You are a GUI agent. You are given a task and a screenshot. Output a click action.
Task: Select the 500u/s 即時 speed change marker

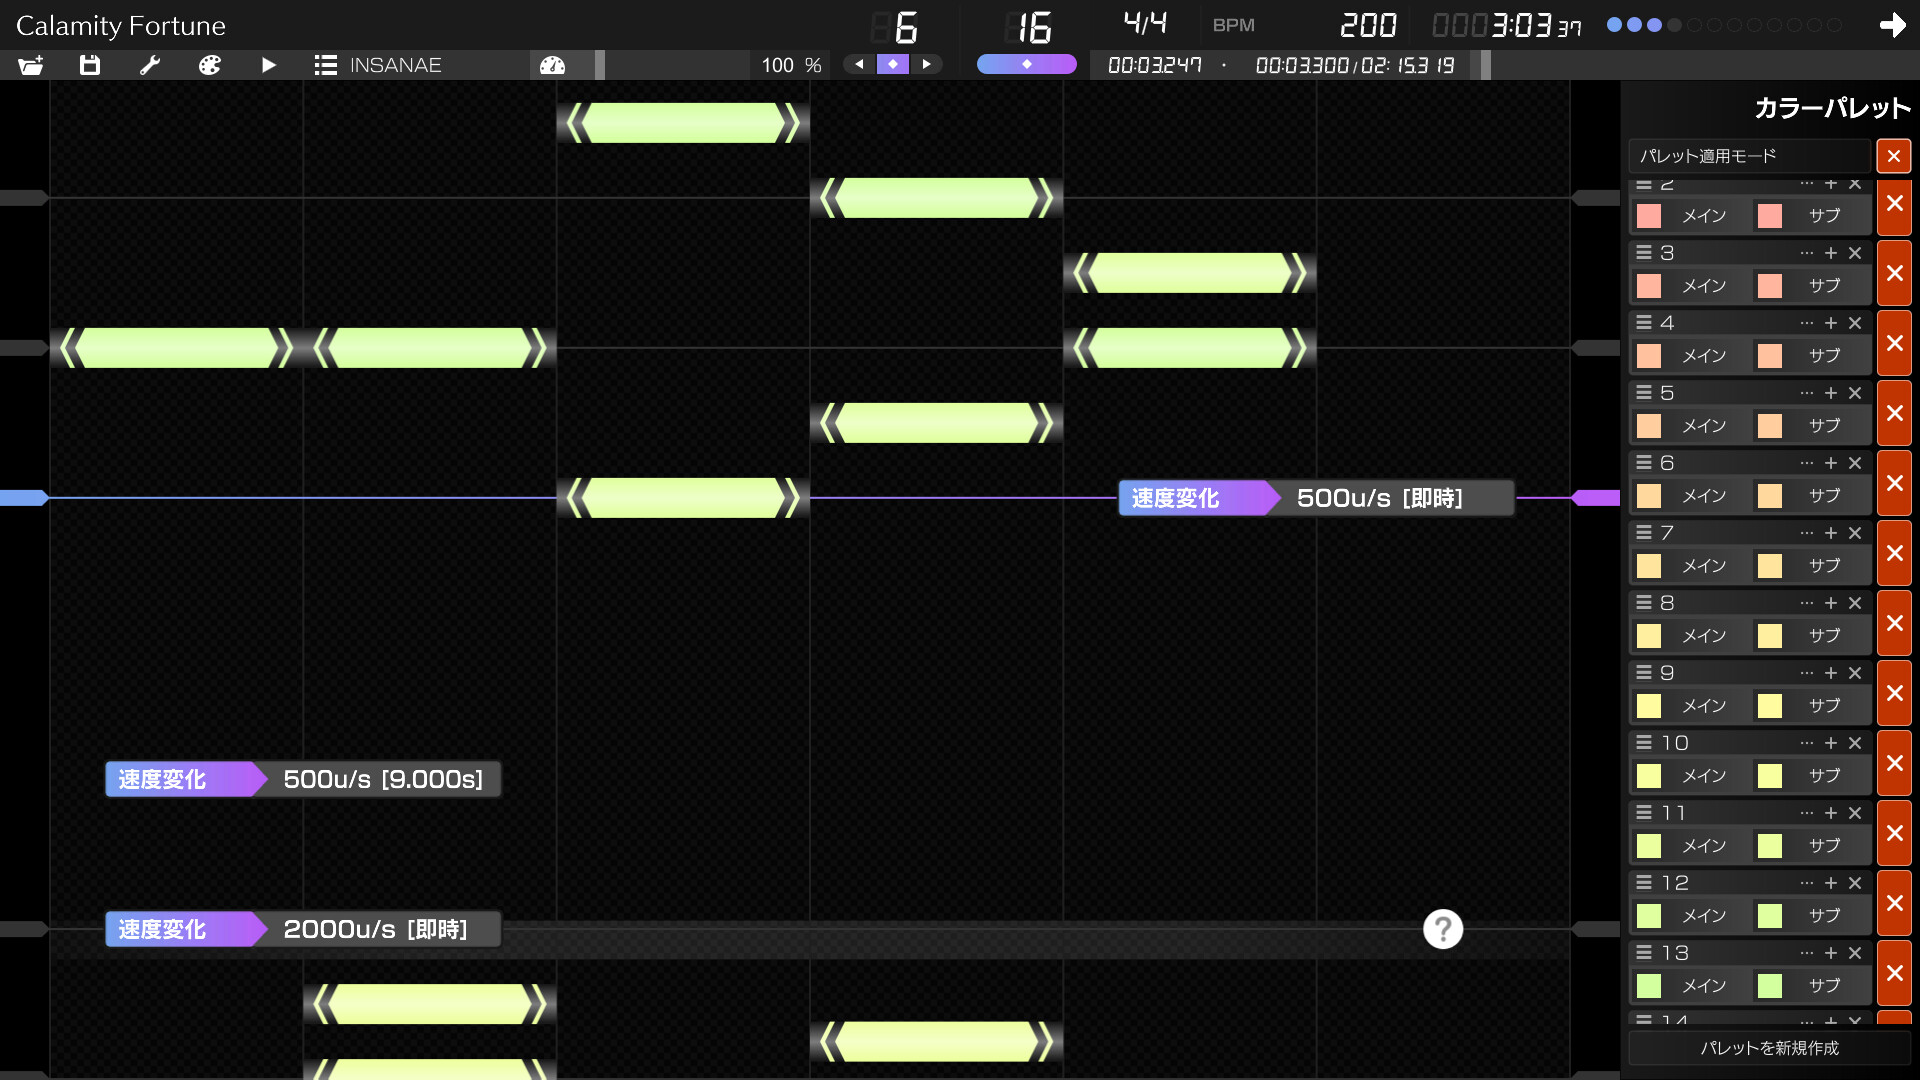click(x=1315, y=497)
